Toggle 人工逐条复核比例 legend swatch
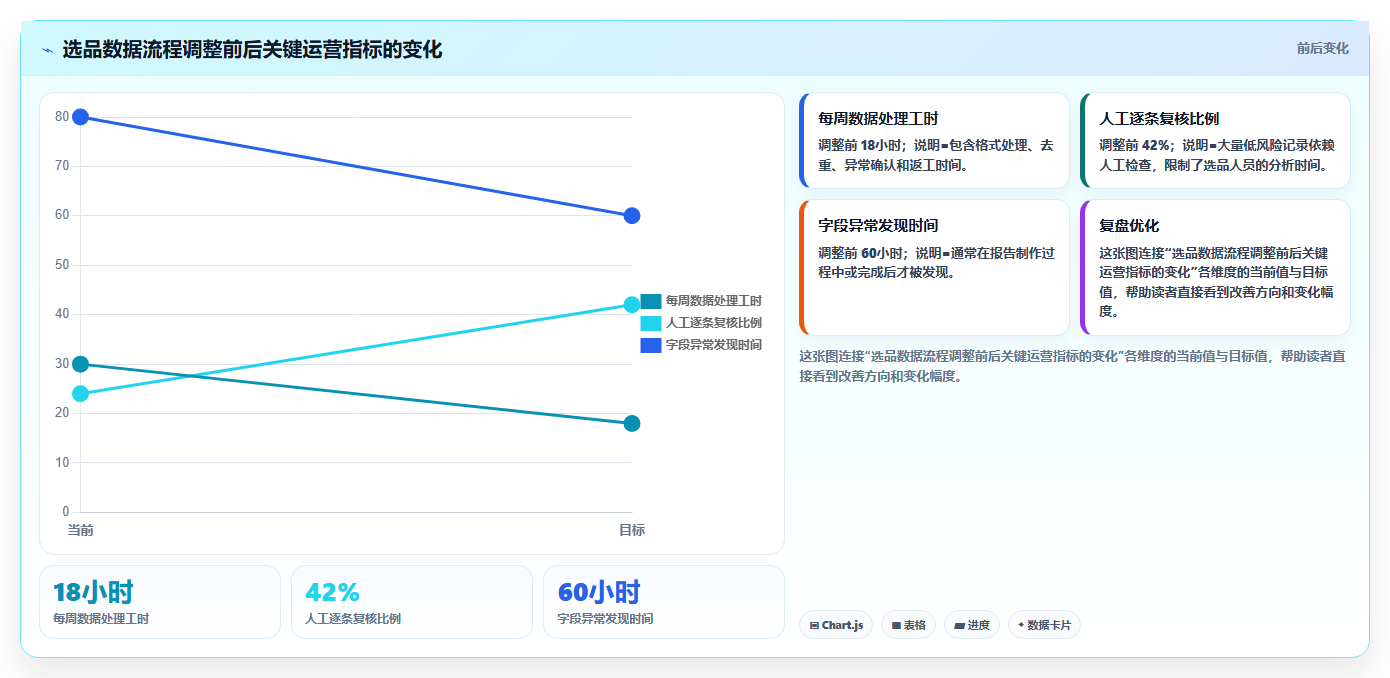 tap(650, 323)
